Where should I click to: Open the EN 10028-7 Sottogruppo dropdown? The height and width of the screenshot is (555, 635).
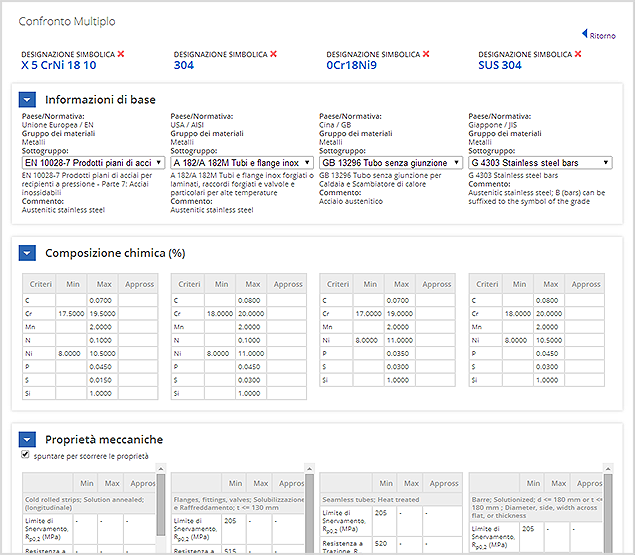(x=93, y=163)
